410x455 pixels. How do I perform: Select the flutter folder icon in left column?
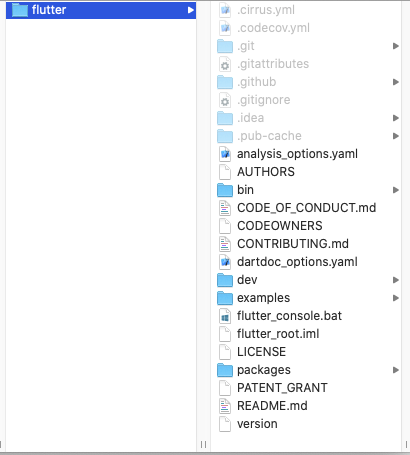click(x=20, y=10)
